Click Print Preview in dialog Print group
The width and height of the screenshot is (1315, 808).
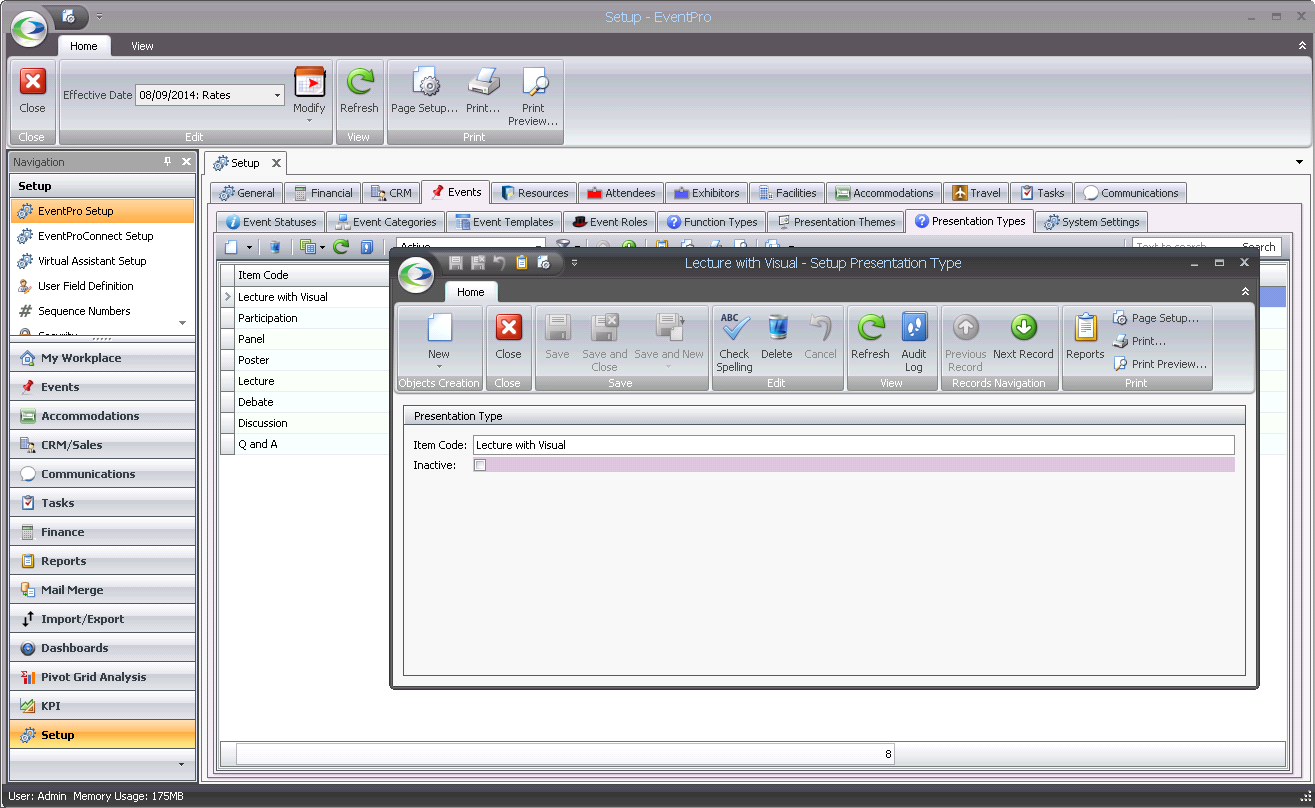tap(1160, 364)
